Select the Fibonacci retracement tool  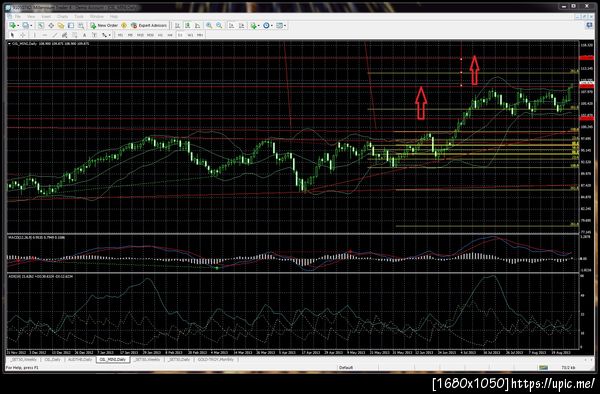(74, 35)
